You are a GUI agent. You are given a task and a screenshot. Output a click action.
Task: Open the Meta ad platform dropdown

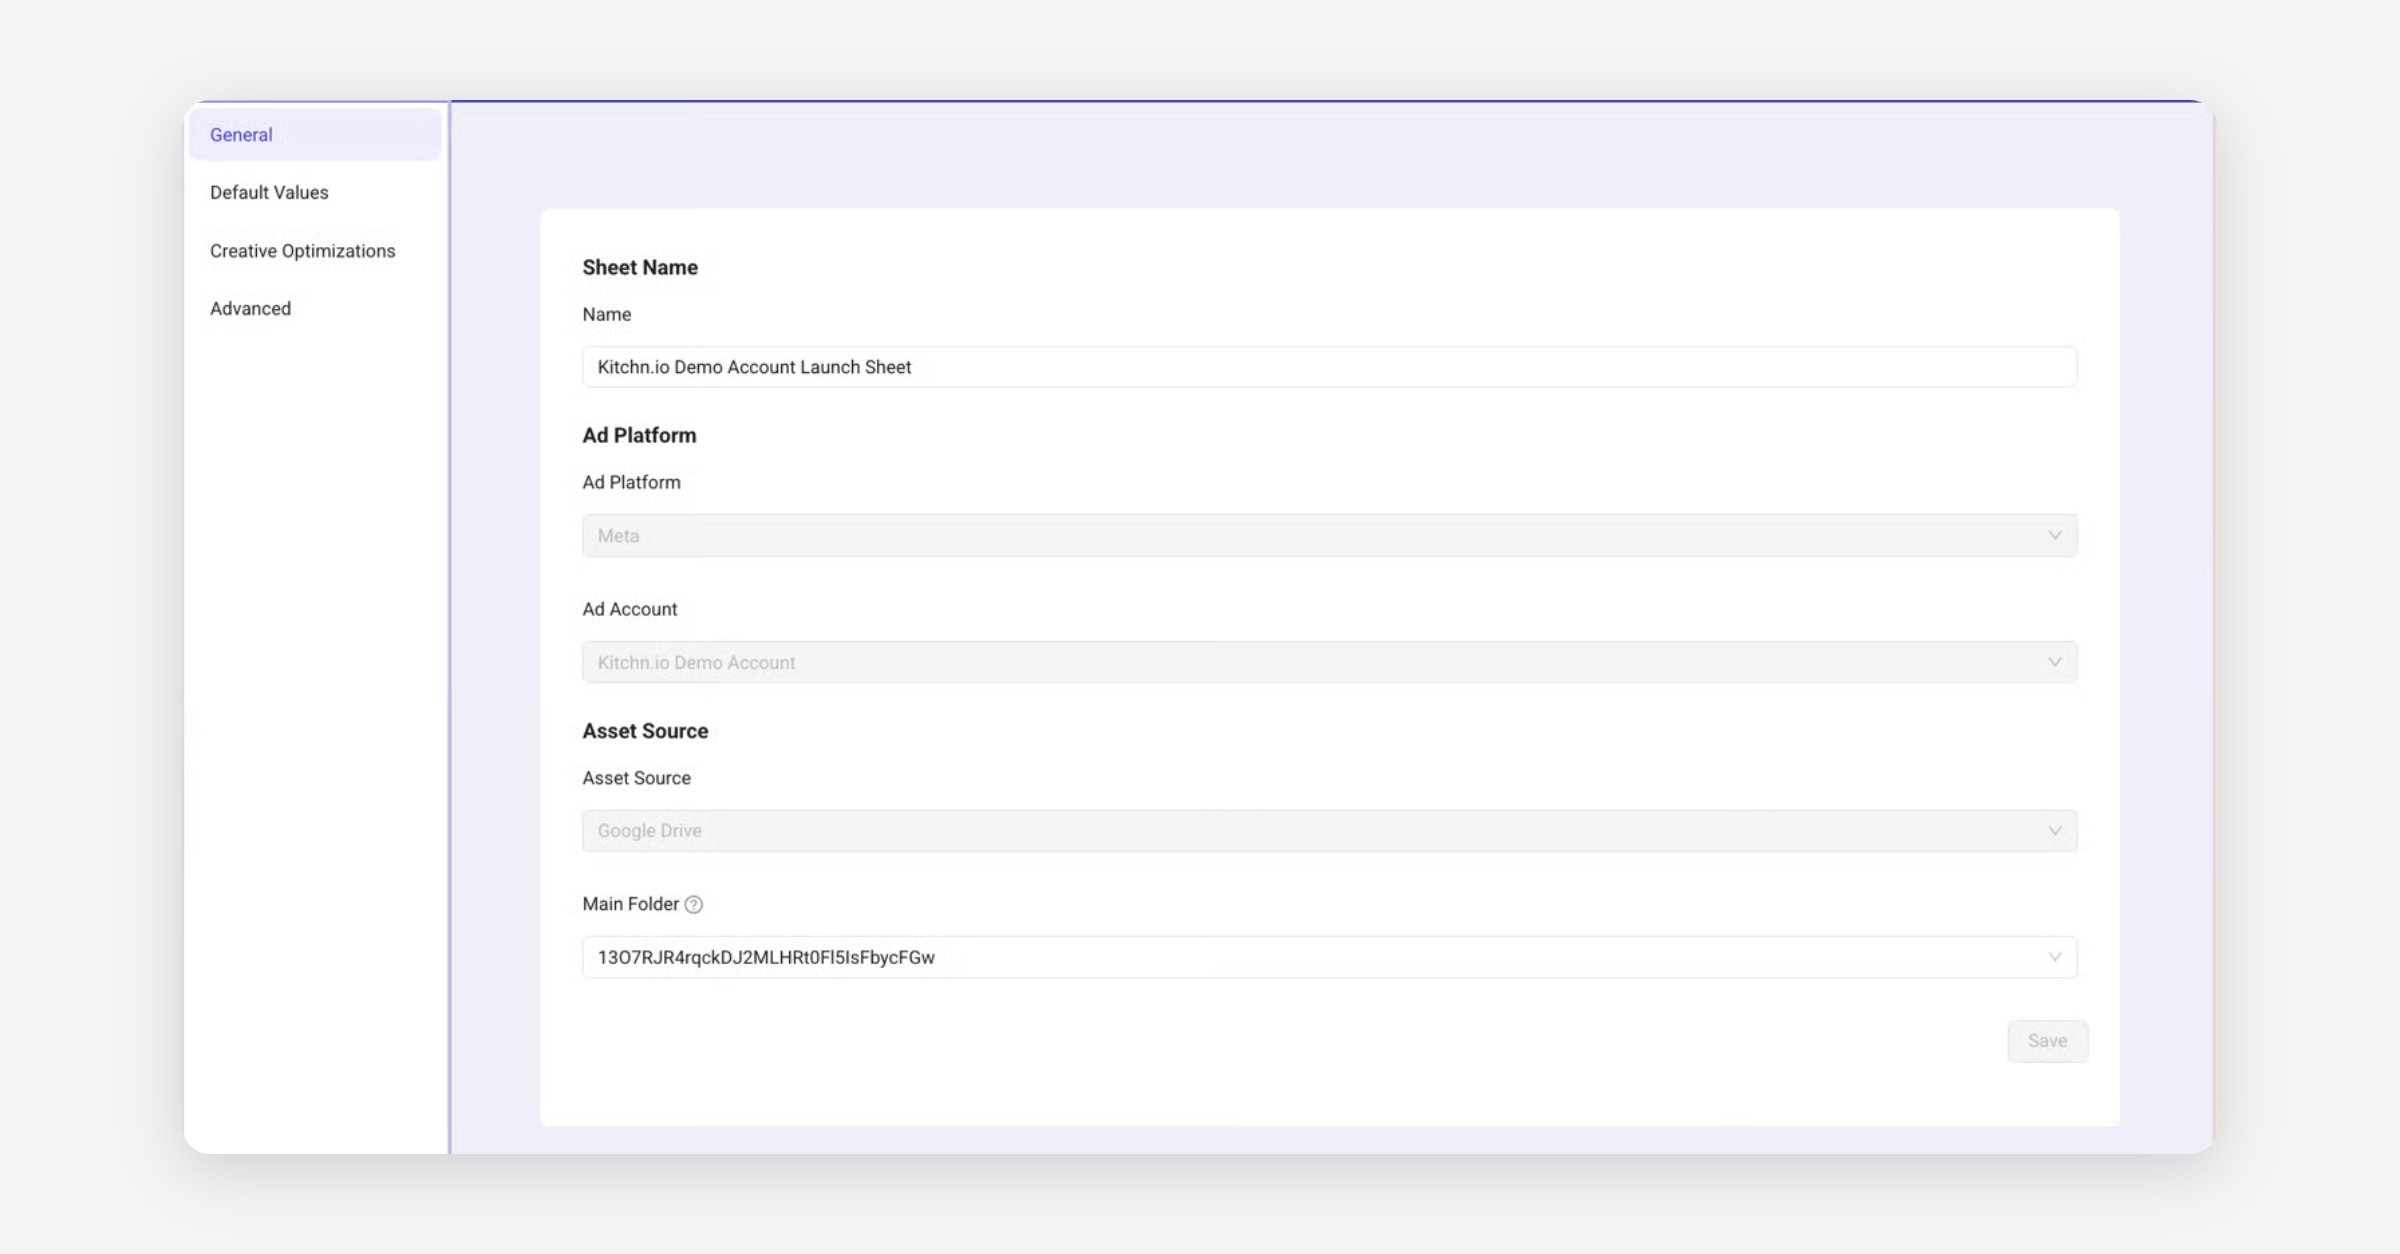1328,536
